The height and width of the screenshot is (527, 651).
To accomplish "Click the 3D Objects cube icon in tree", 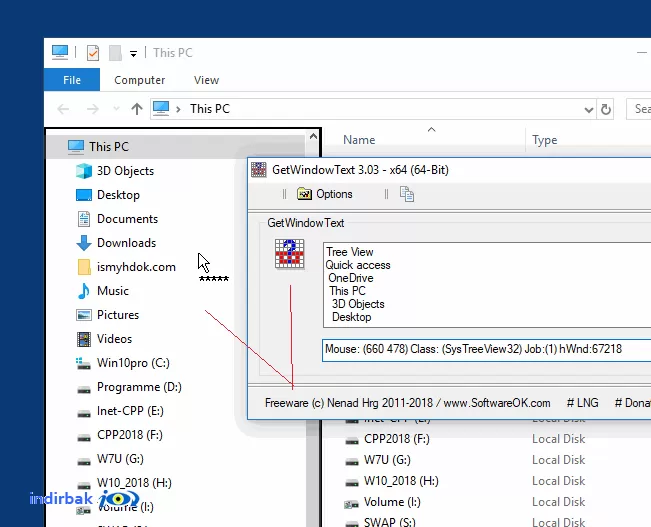I will pos(84,171).
